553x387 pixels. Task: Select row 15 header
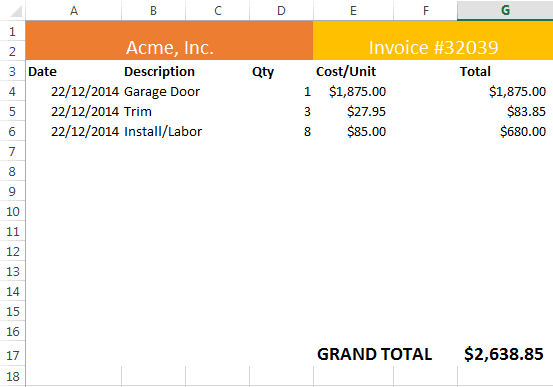coord(13,312)
